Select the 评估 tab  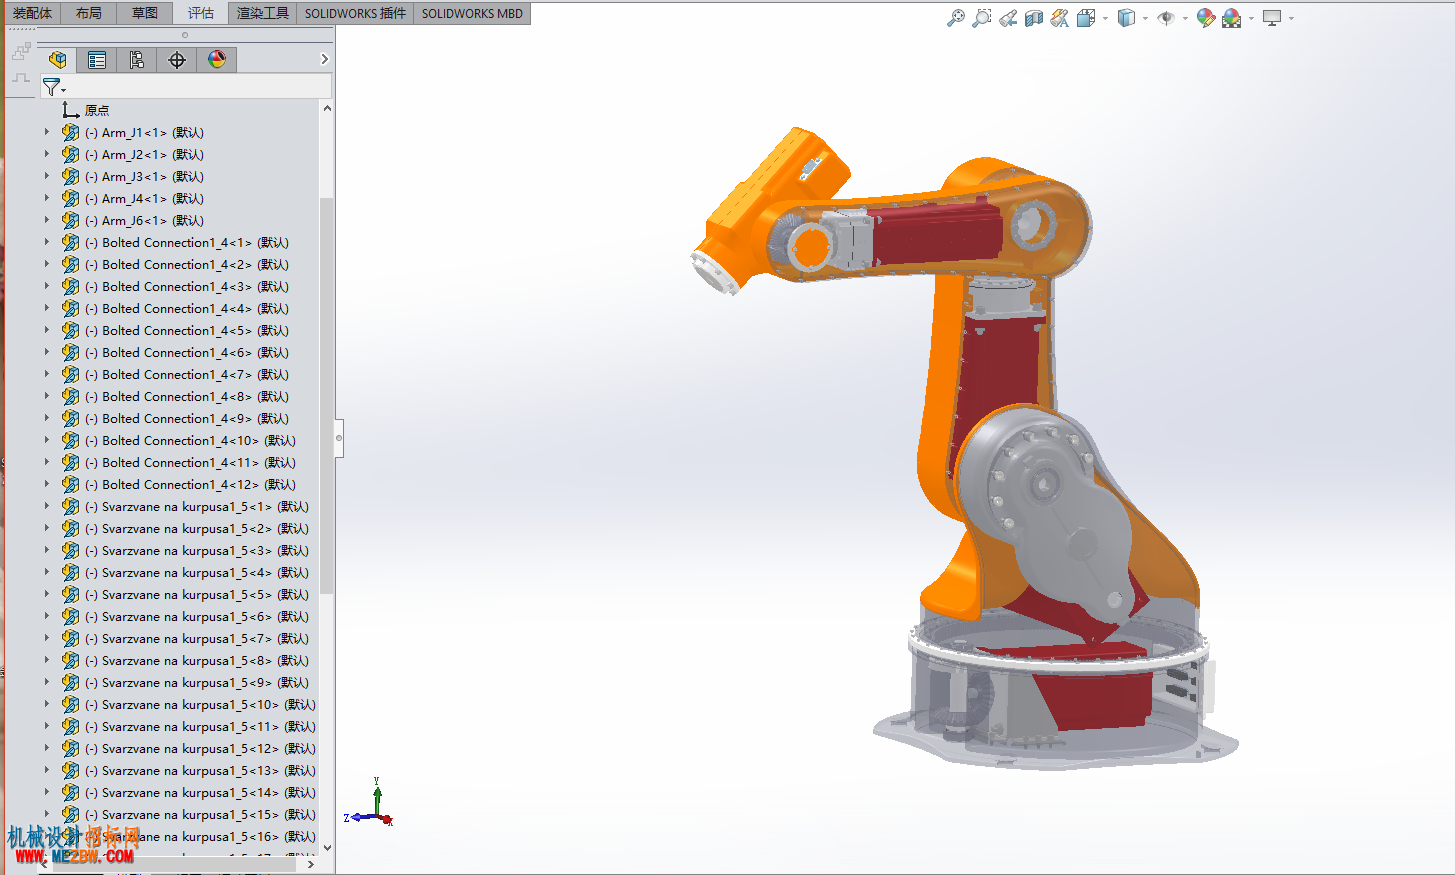pos(201,13)
